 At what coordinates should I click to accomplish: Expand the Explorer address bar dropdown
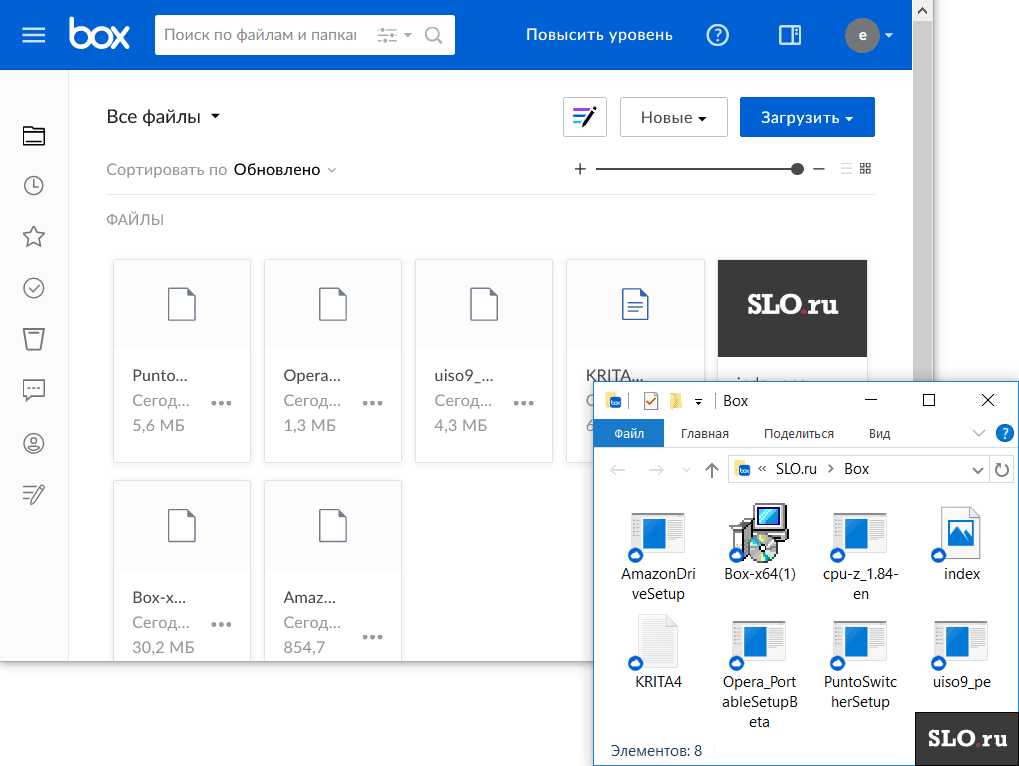coord(977,470)
